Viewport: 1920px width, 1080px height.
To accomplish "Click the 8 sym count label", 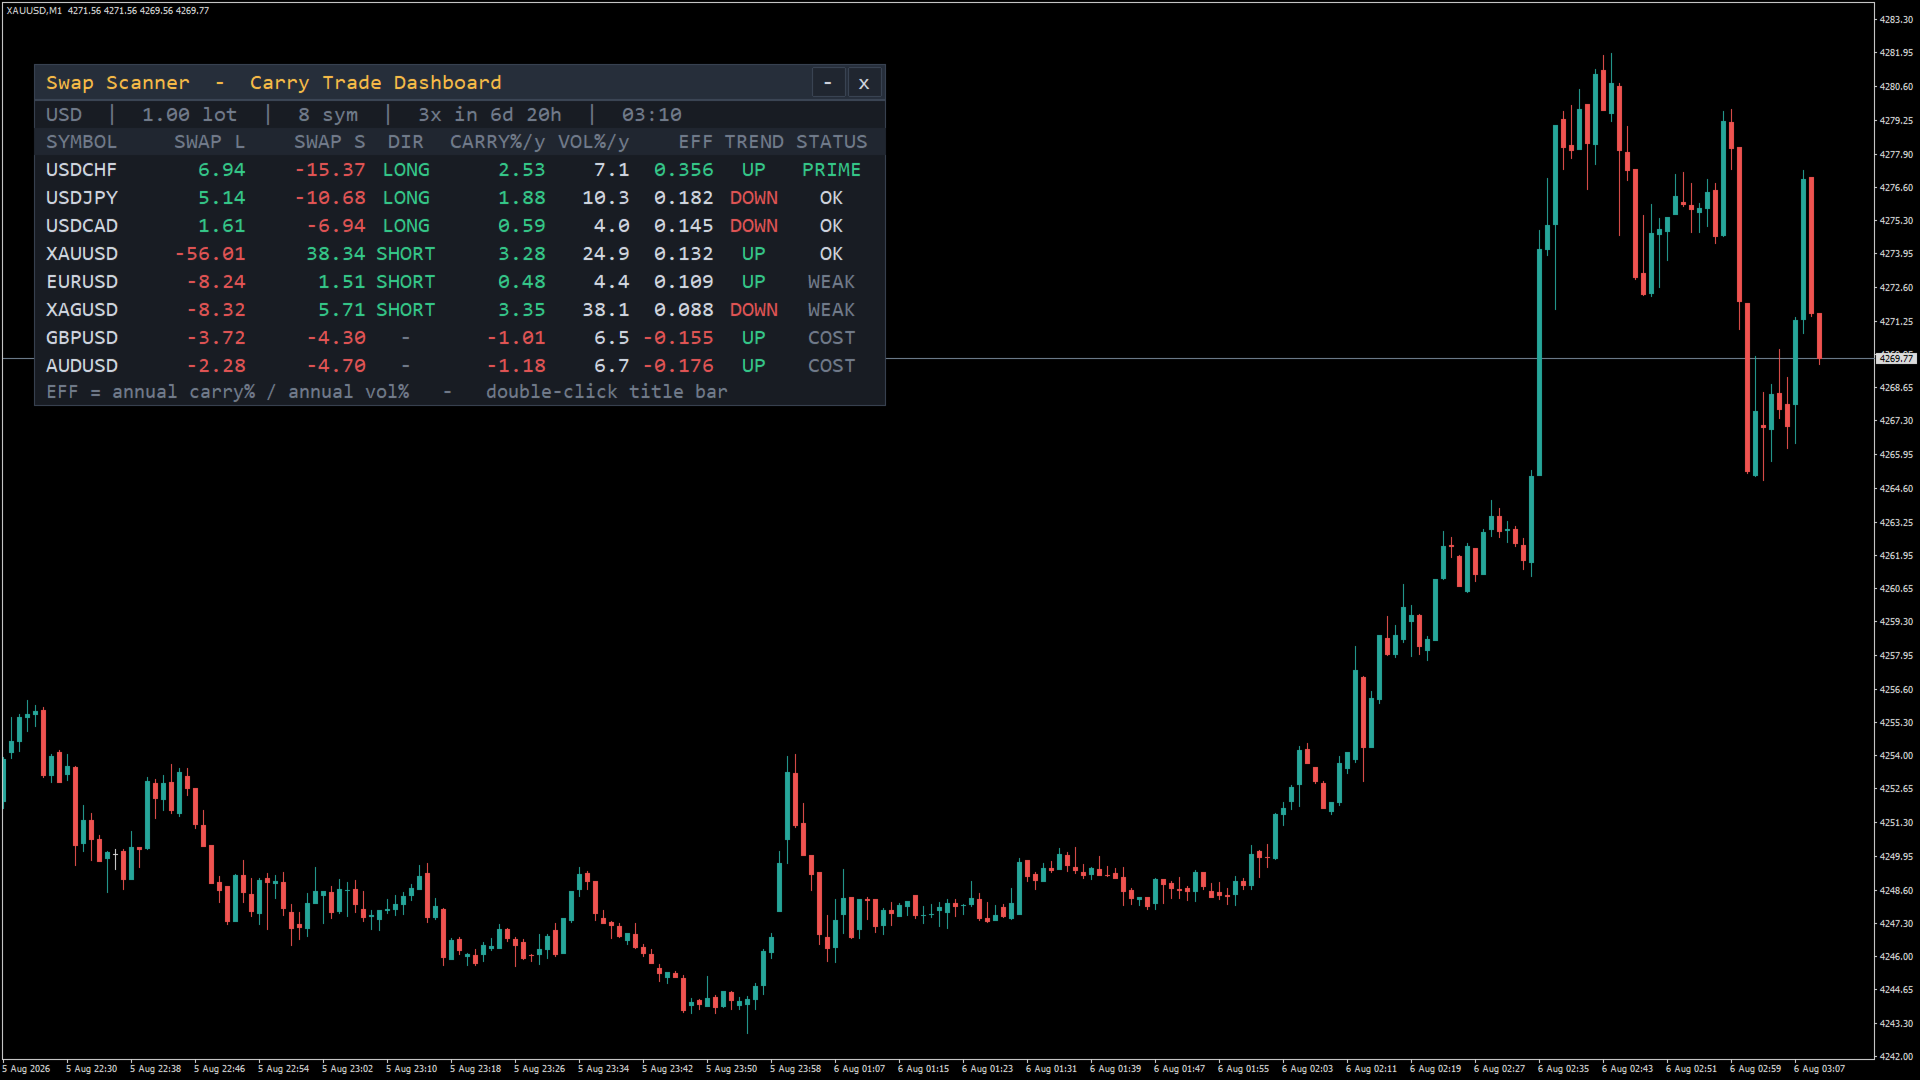I will [328, 115].
